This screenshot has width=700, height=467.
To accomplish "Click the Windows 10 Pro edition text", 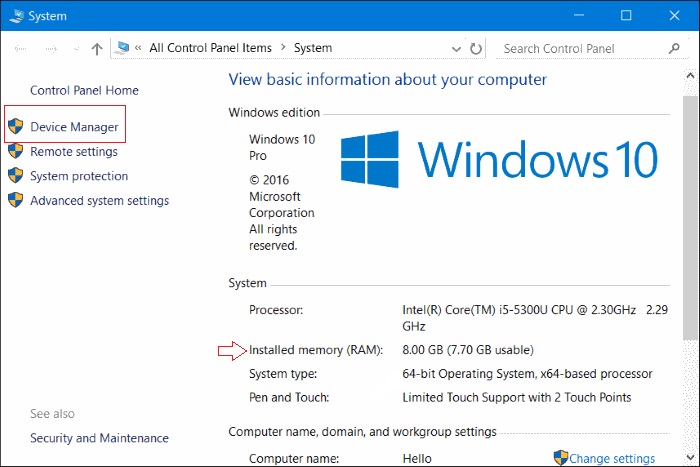I will pyautogui.click(x=282, y=147).
